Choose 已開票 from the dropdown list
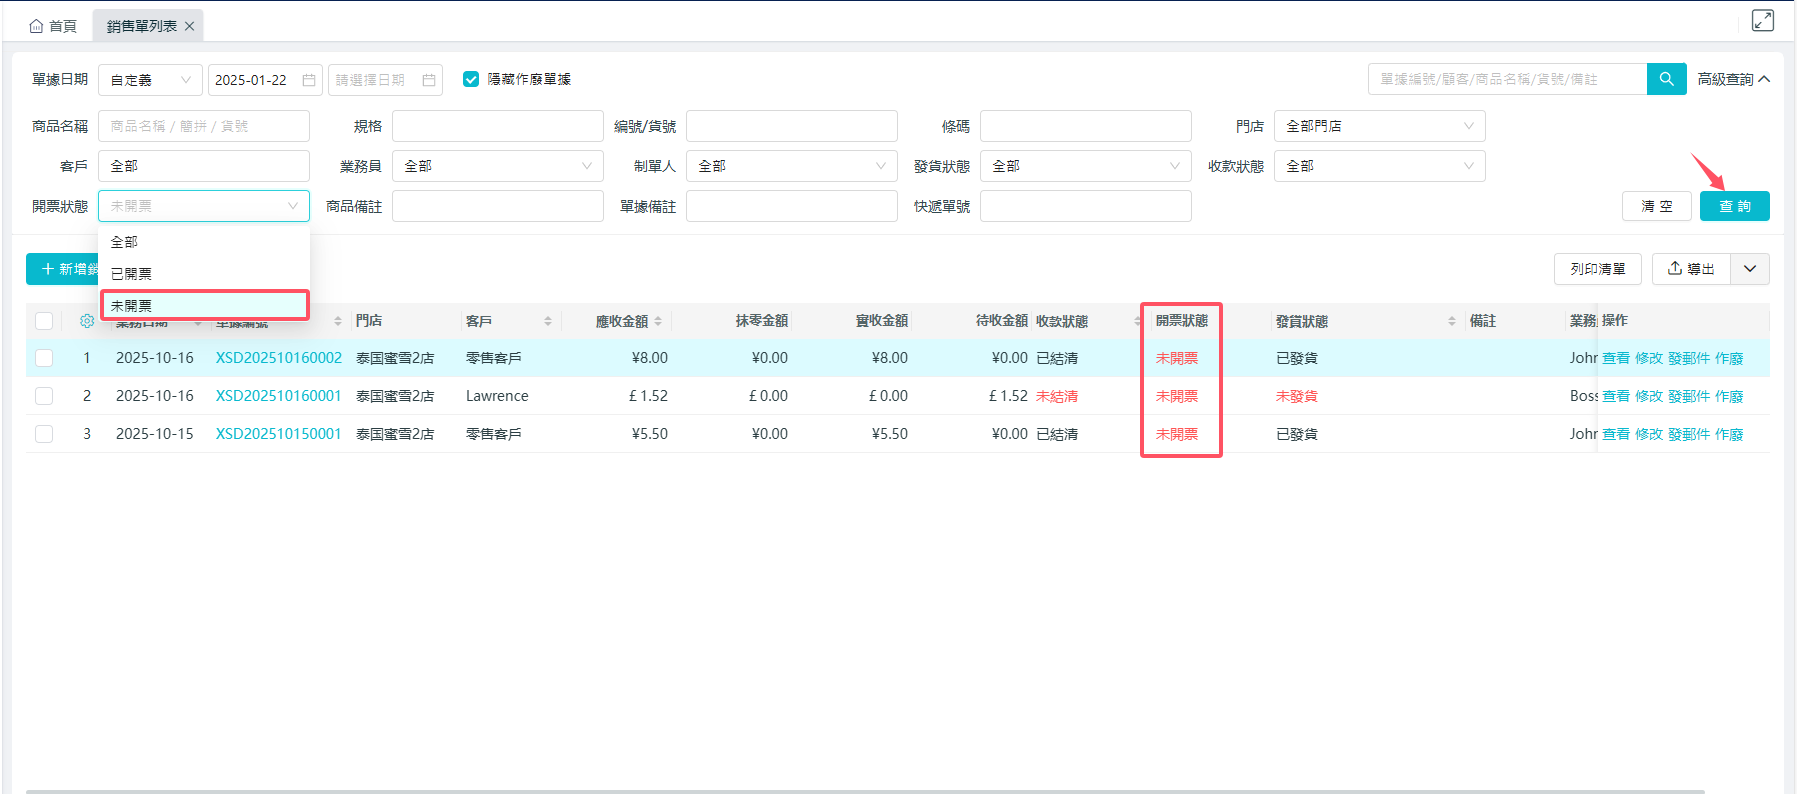 [131, 274]
